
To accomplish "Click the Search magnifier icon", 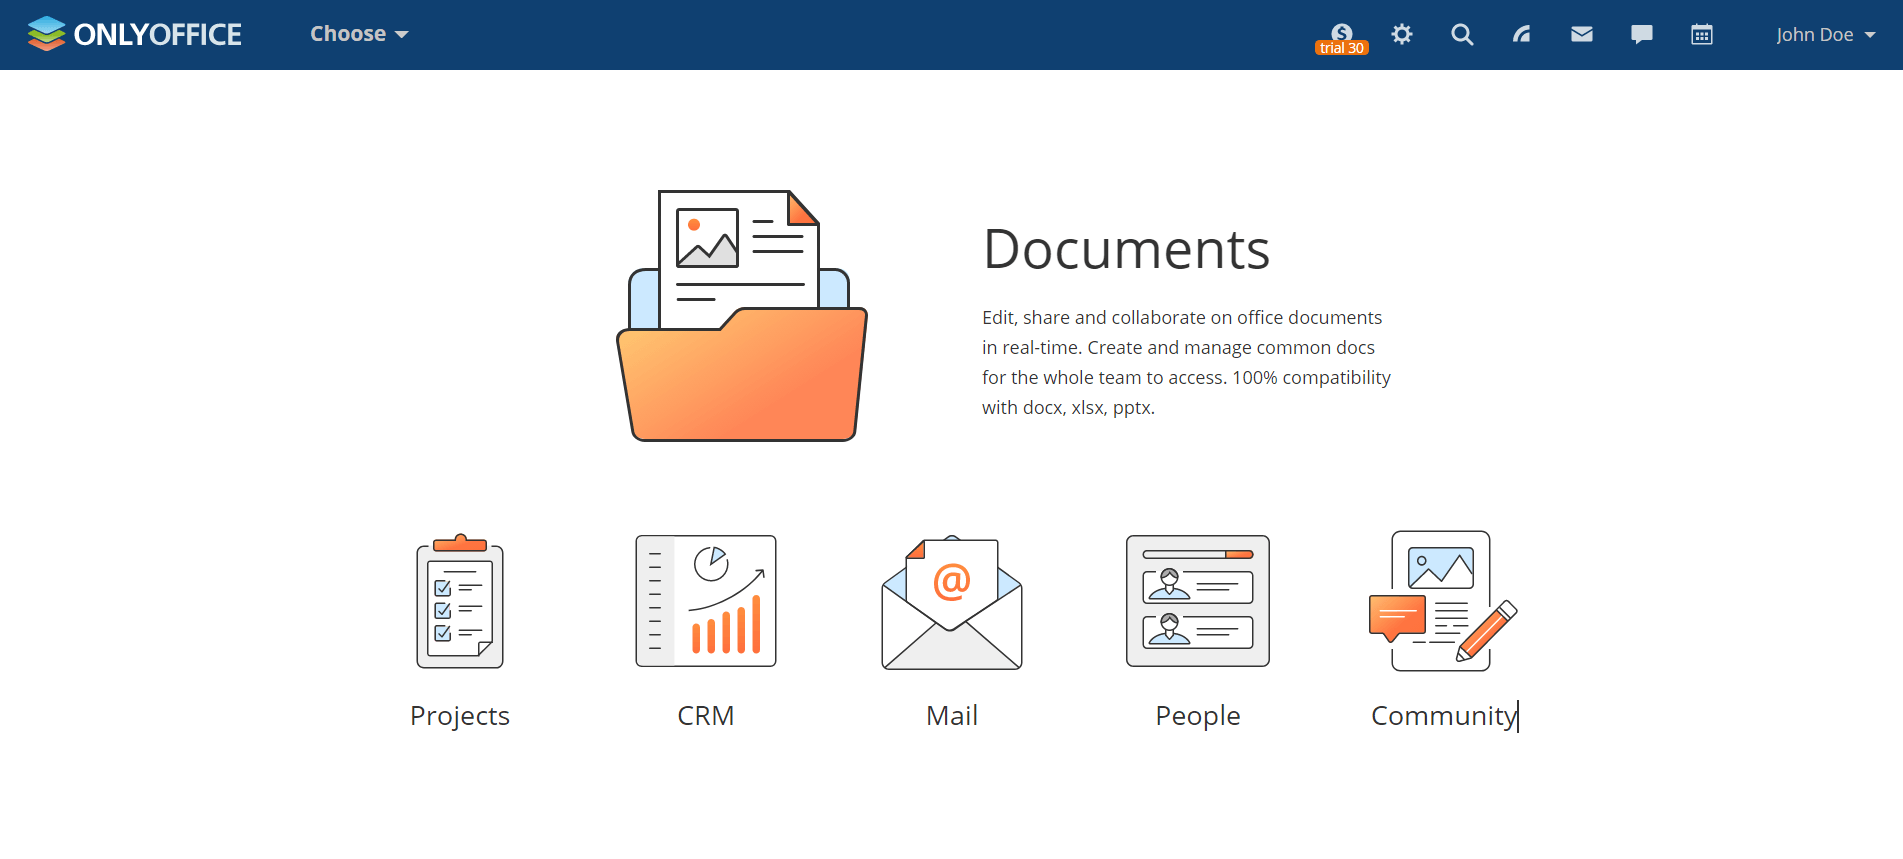I will point(1462,34).
